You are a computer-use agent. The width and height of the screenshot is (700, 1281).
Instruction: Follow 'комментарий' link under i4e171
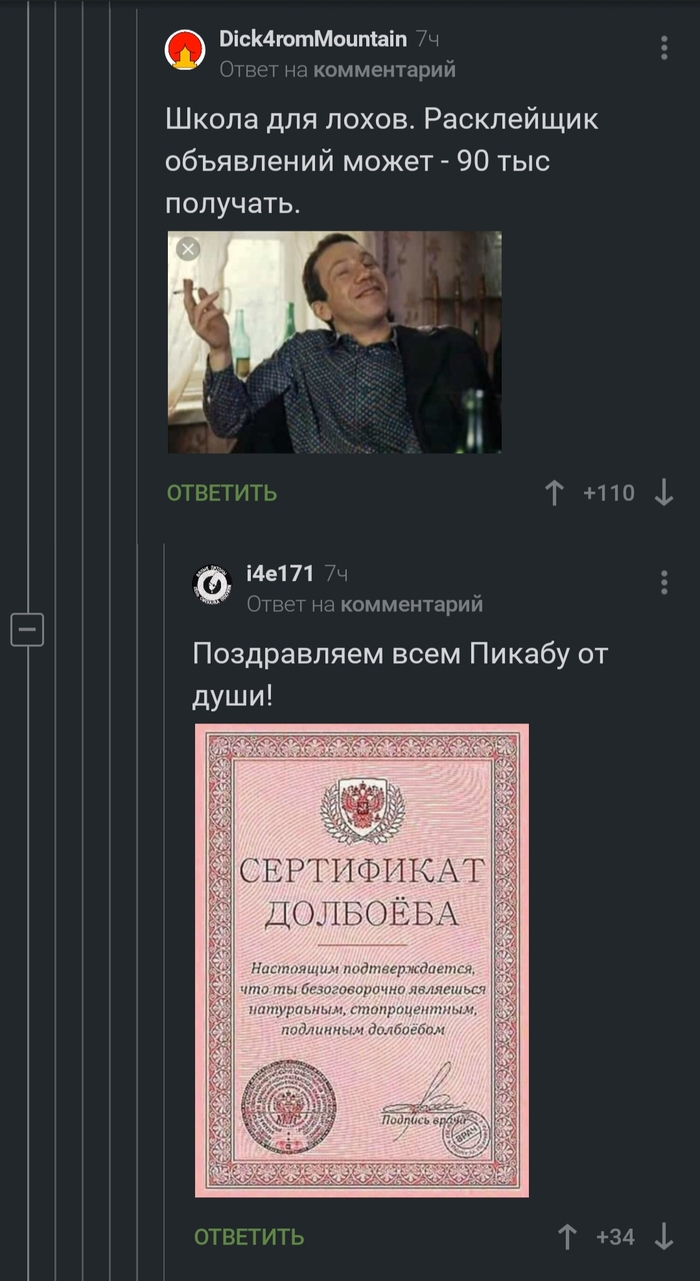(x=411, y=604)
